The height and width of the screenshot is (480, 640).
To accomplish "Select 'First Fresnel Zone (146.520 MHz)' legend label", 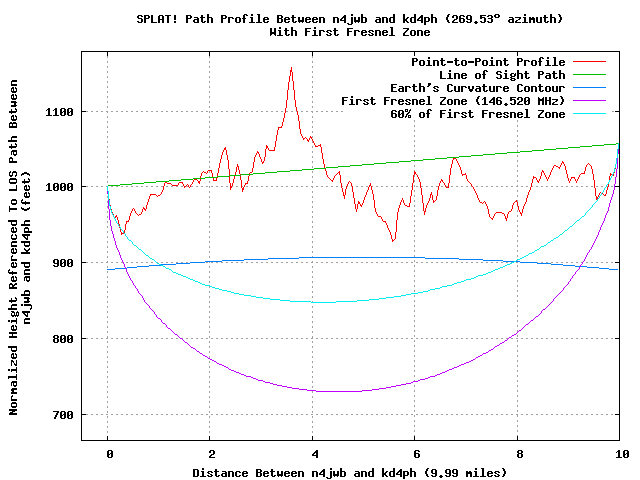I will (x=453, y=101).
